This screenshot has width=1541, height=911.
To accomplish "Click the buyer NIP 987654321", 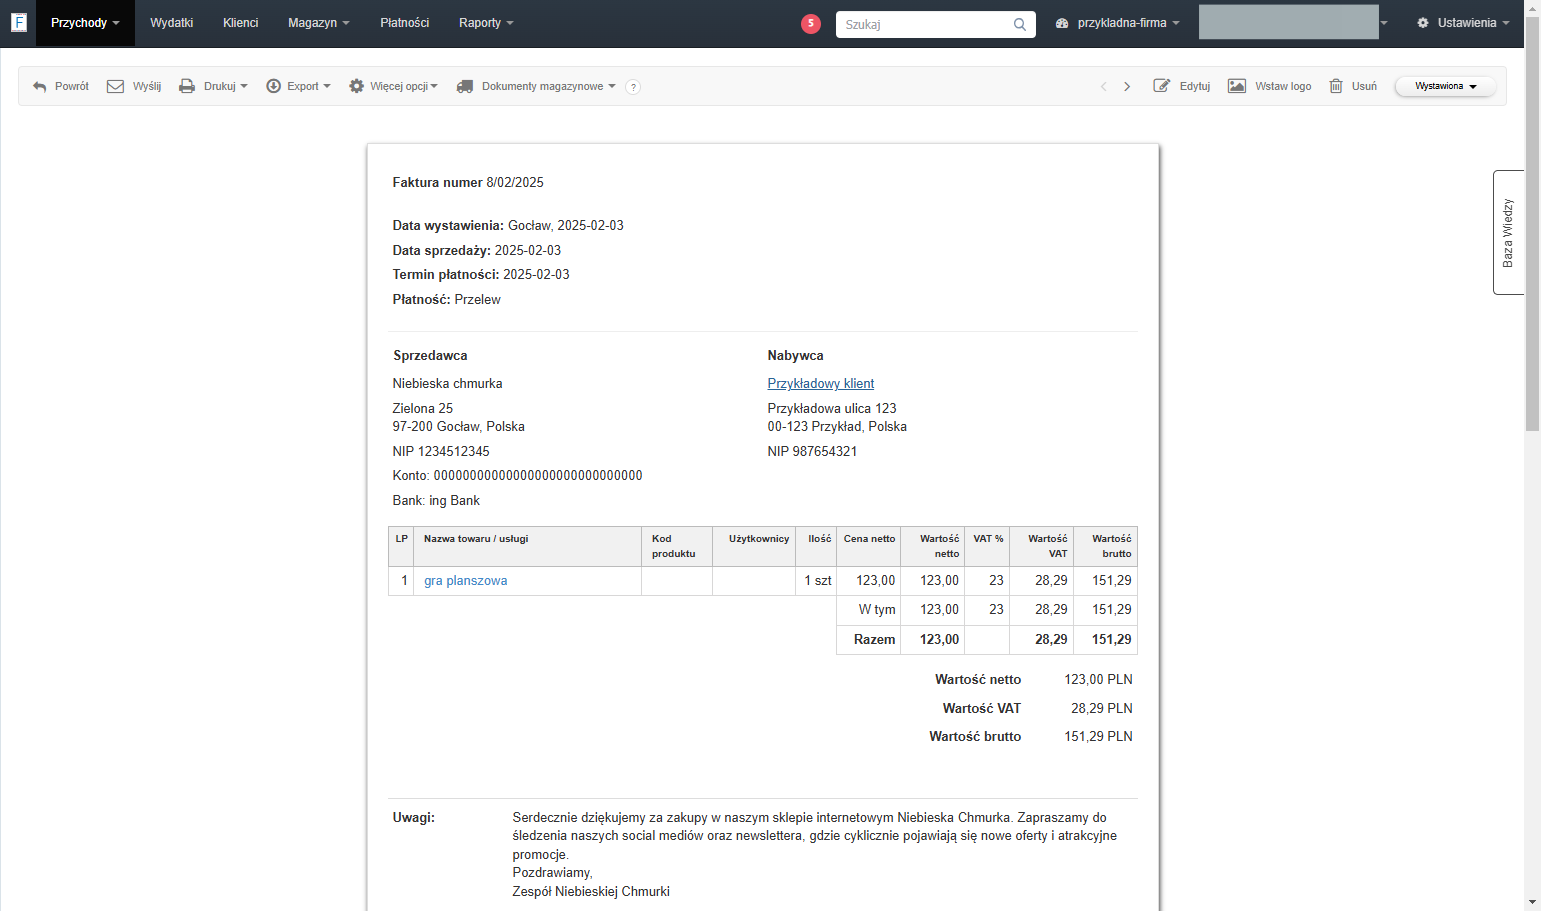I will [x=812, y=452].
